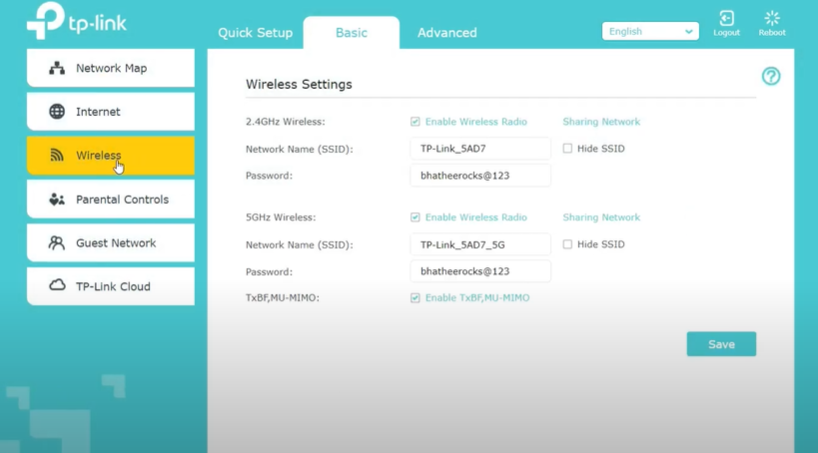Check Hide SSID for 2.4GHz network
The image size is (818, 453).
point(567,148)
